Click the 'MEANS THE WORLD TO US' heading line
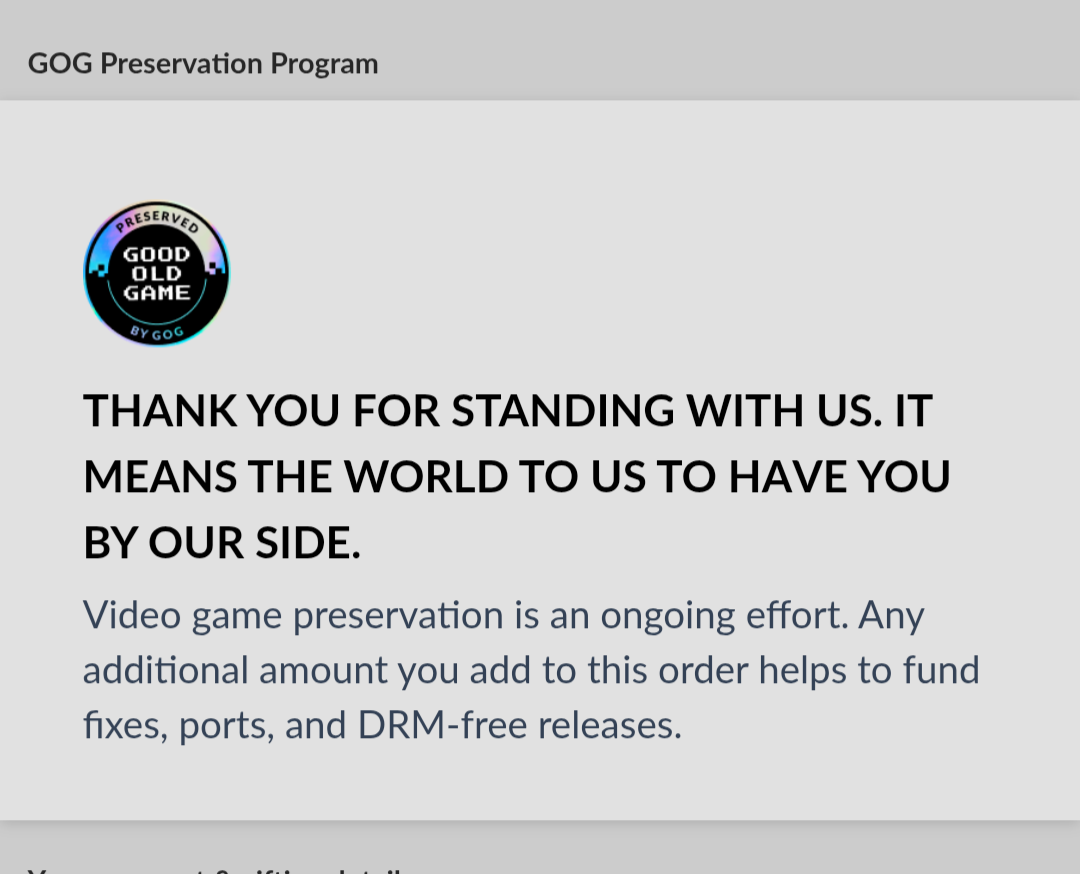 (x=517, y=477)
